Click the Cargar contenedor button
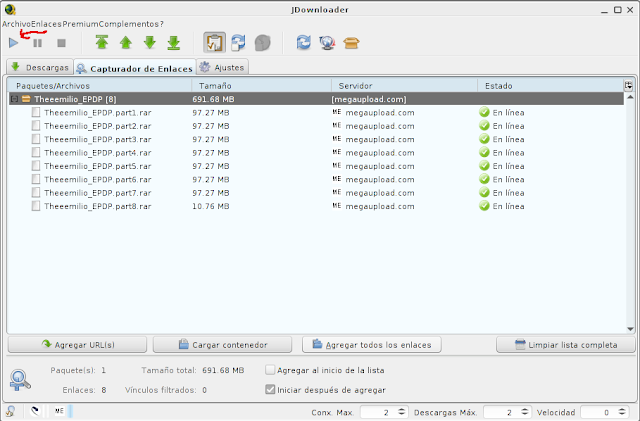 coord(222,345)
